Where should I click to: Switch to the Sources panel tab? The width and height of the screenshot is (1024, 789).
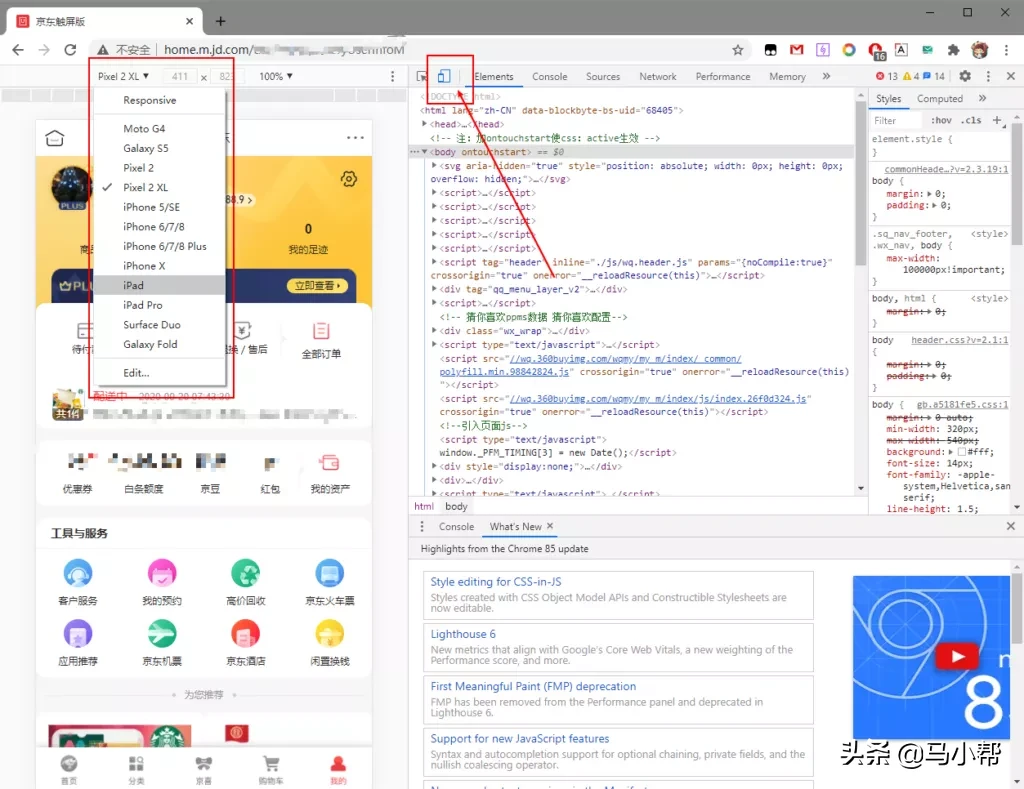click(x=603, y=76)
